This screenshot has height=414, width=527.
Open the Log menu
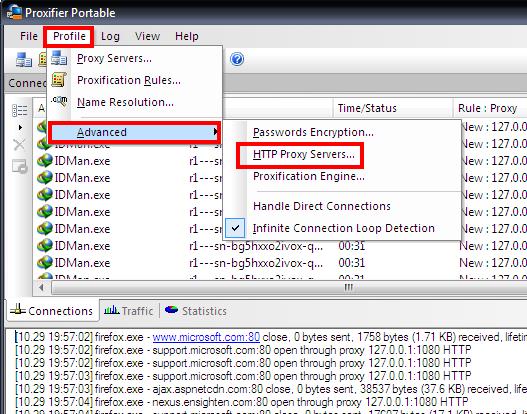(x=110, y=36)
